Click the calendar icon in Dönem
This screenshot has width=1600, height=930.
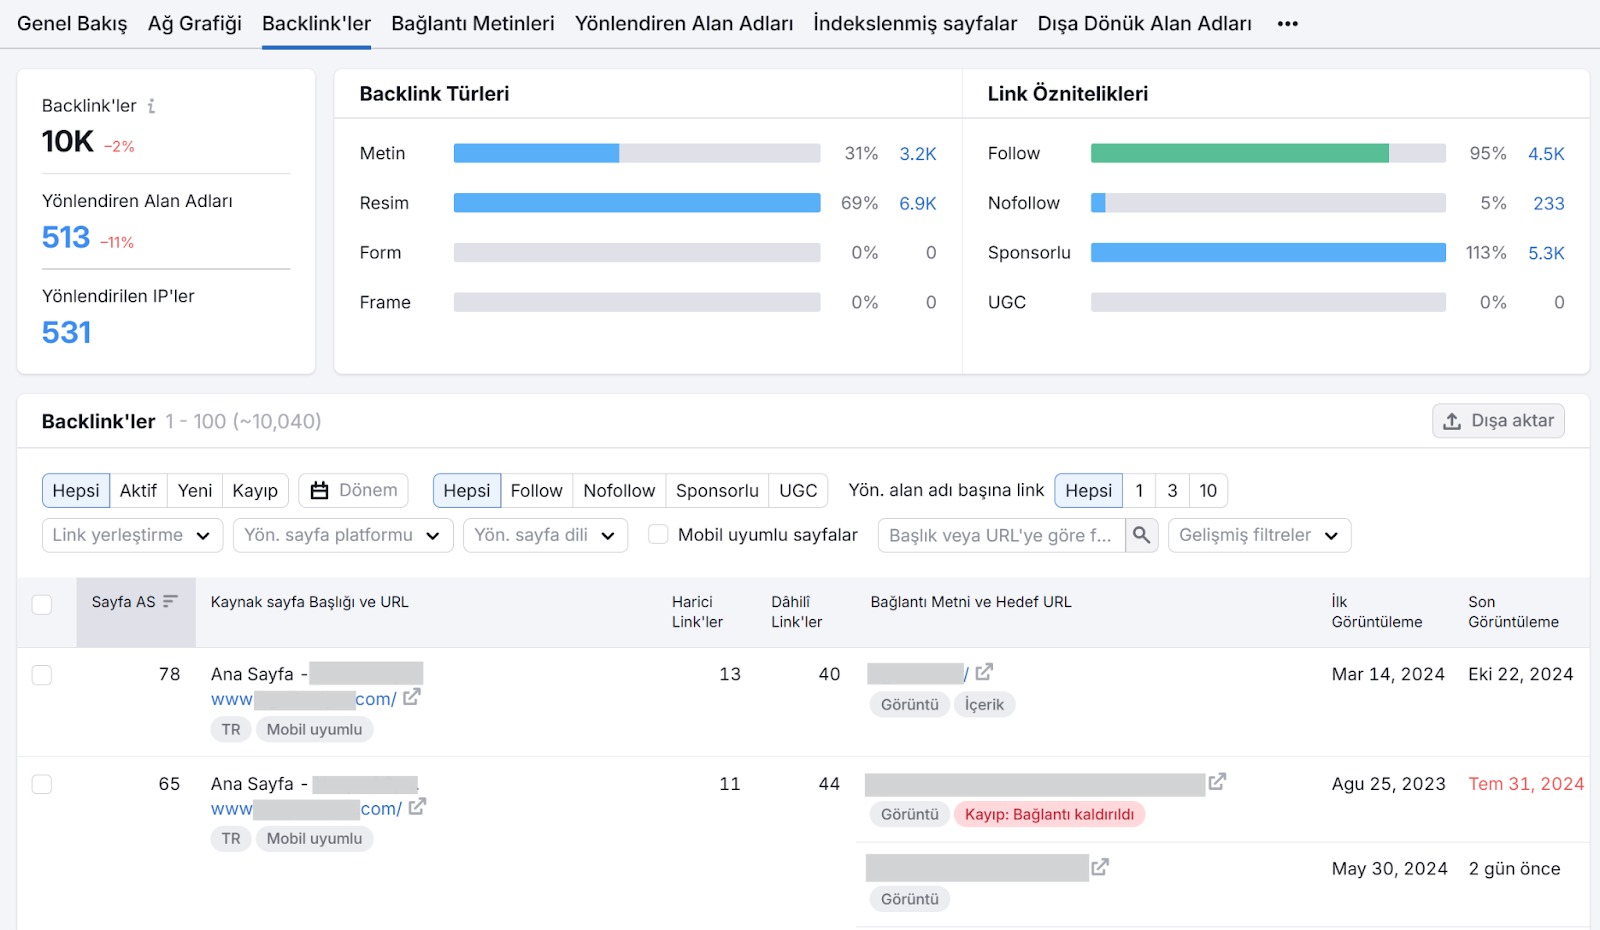point(319,491)
